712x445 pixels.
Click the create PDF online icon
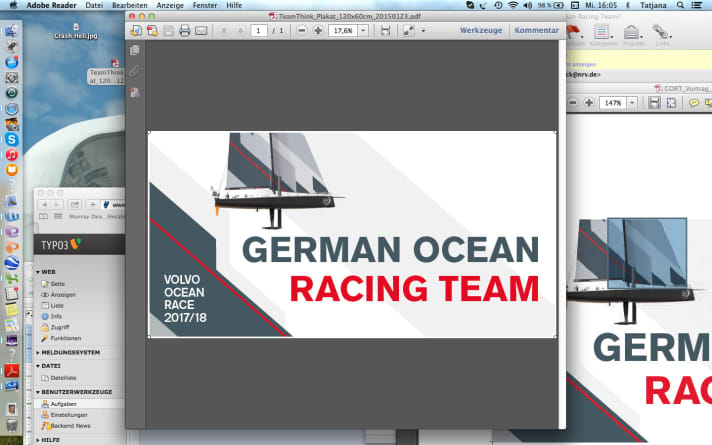(x=135, y=30)
